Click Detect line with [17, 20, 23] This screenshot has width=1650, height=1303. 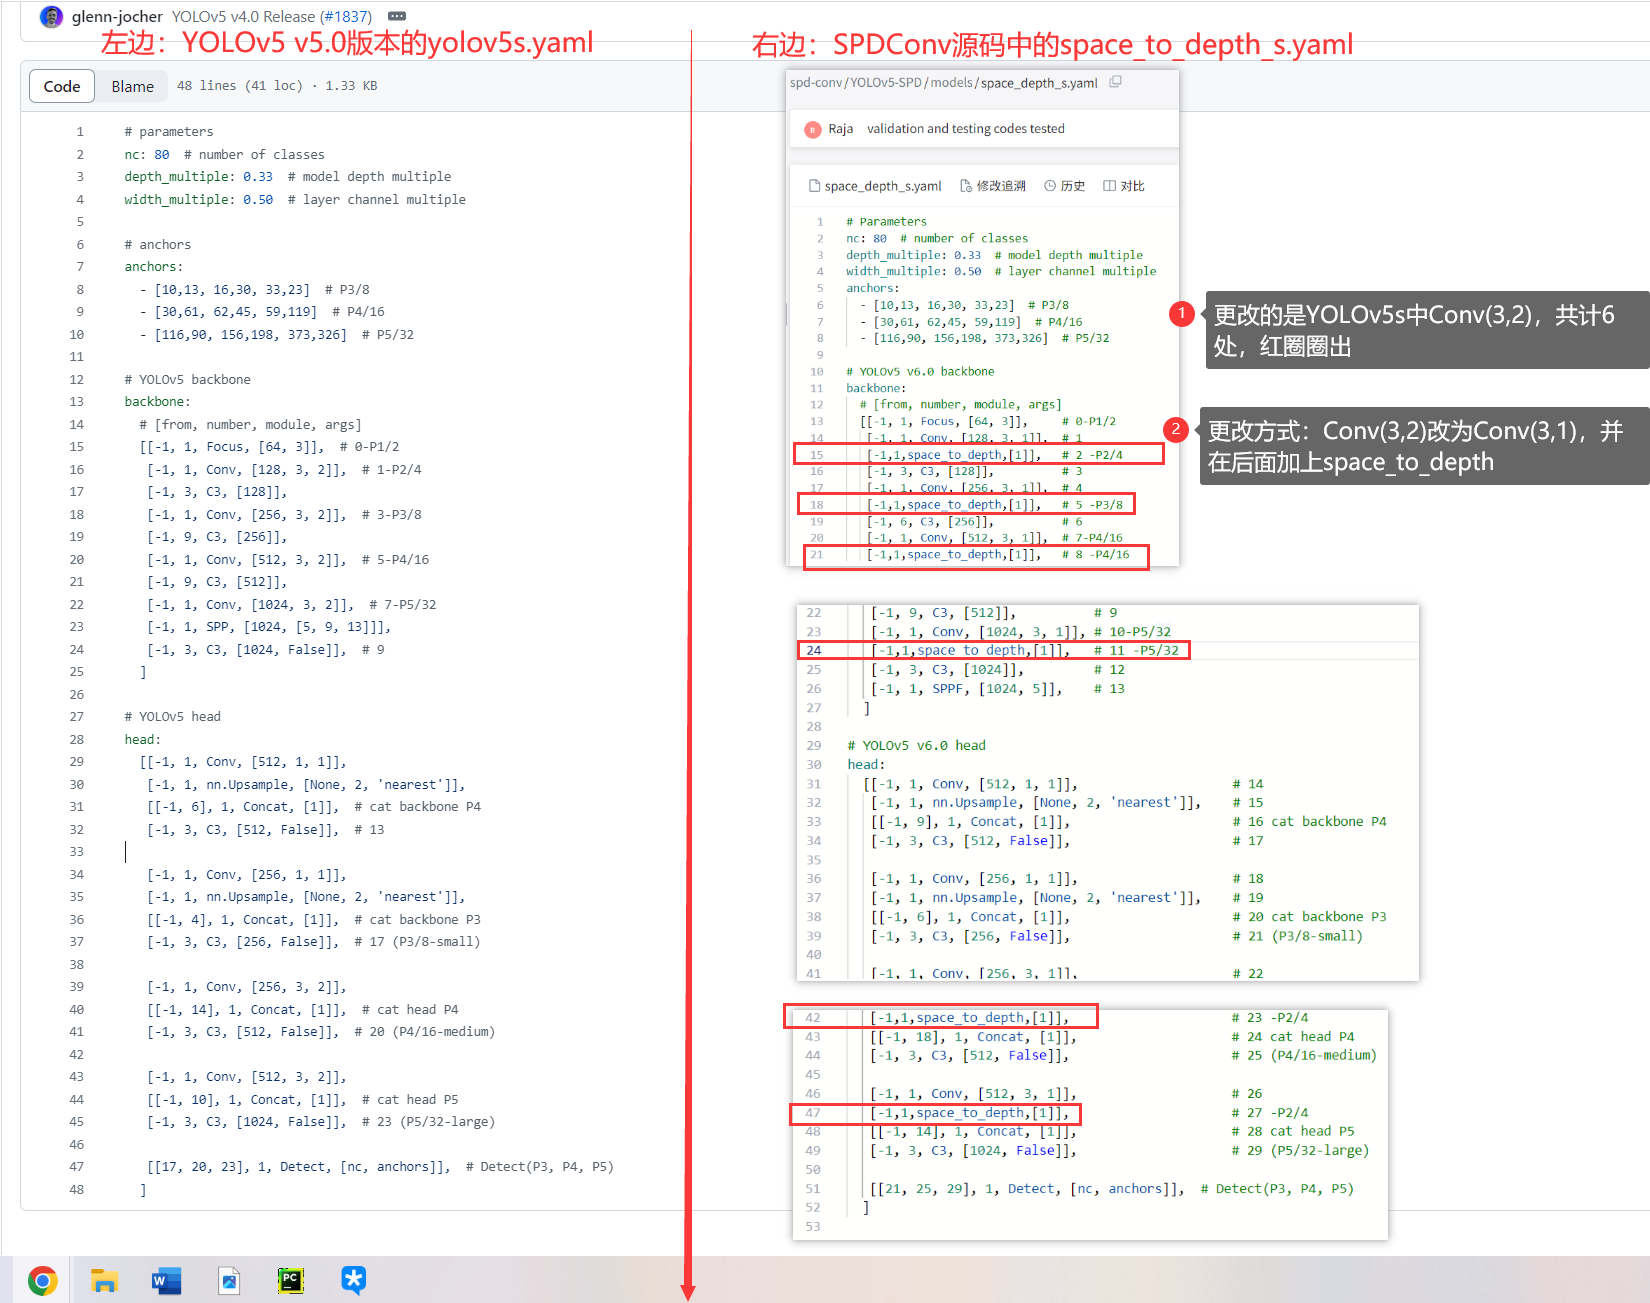[380, 1167]
